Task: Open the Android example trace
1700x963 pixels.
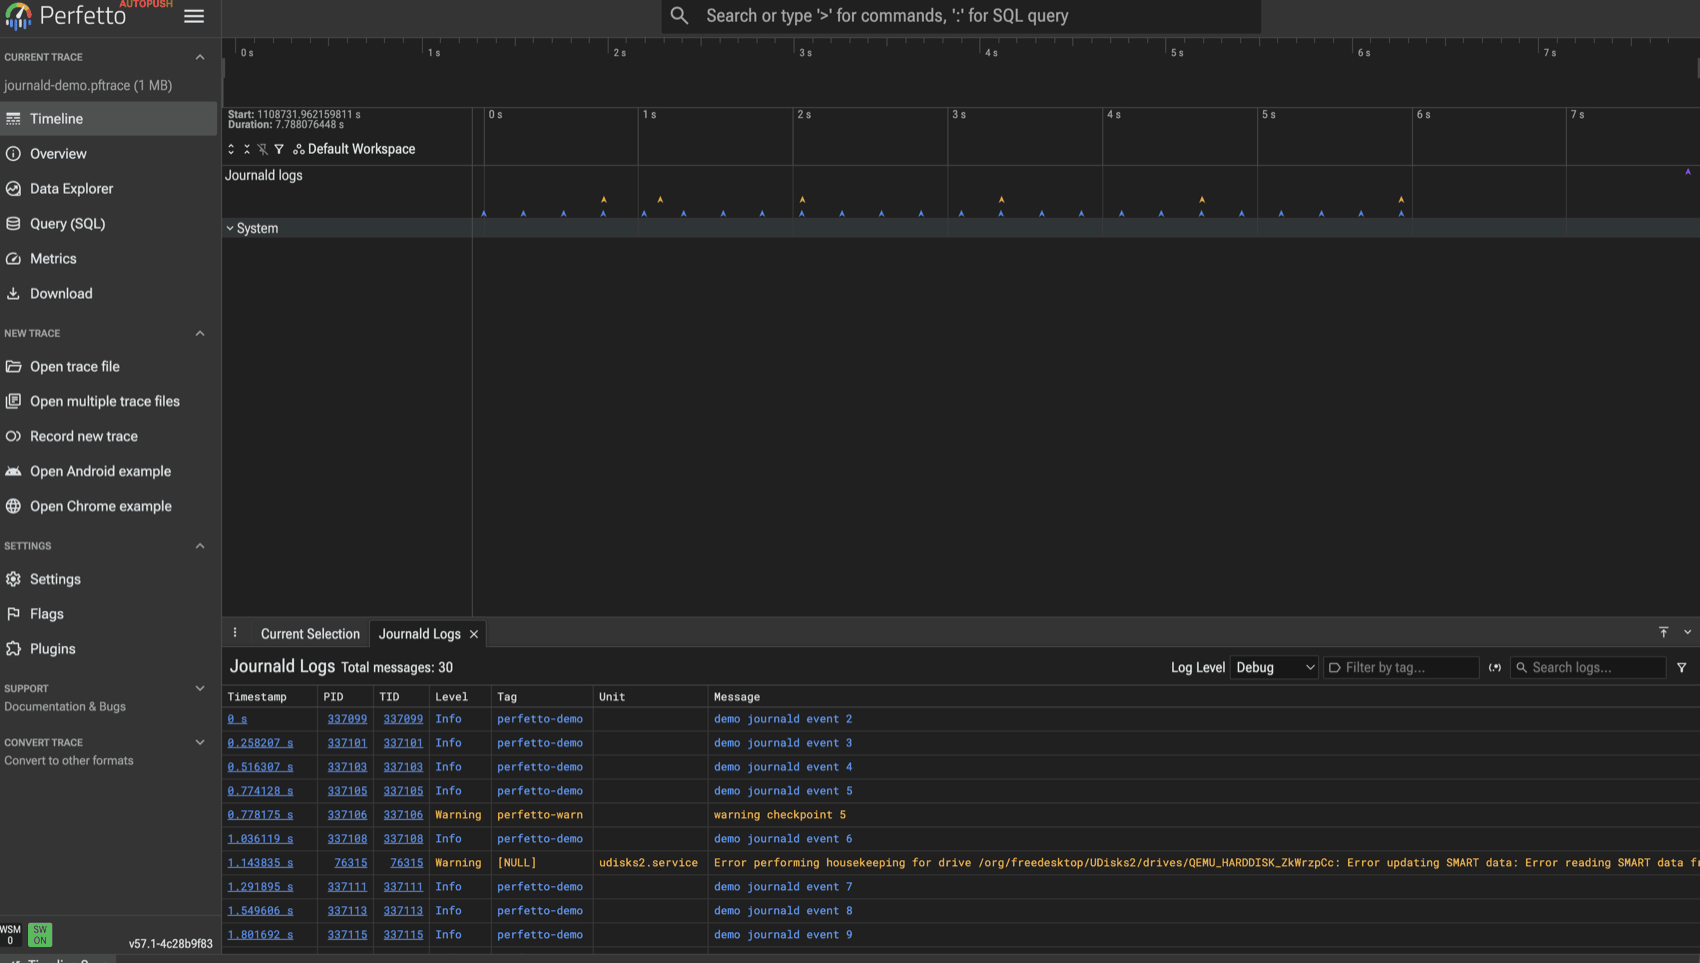Action: [x=108, y=472]
